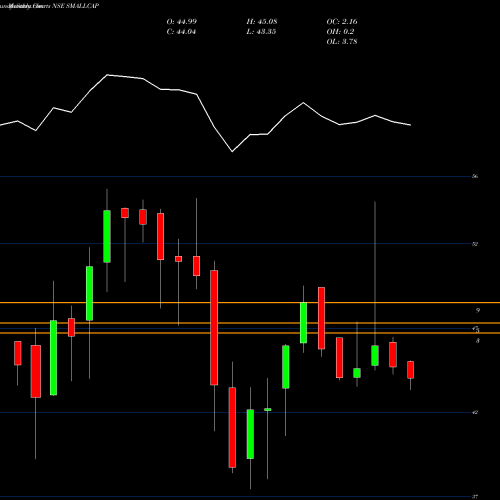Click the lone thin green doji candle body

(268, 409)
